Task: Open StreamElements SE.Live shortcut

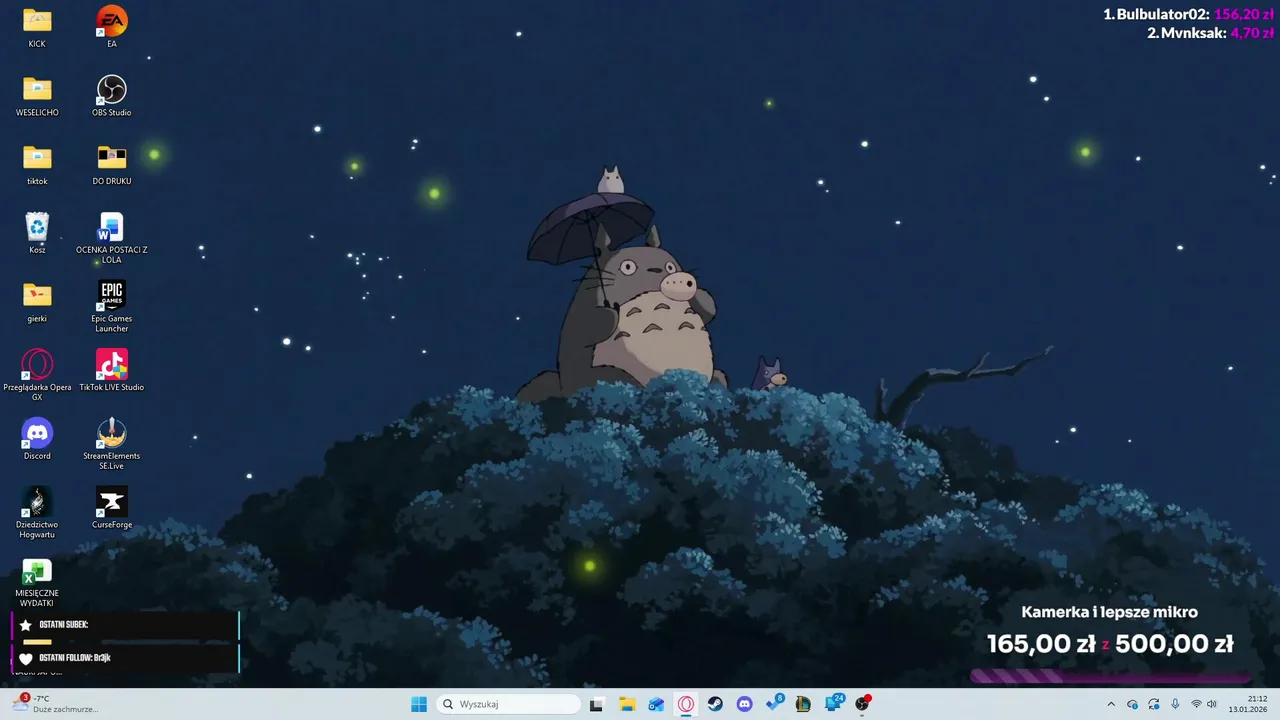Action: (112, 443)
